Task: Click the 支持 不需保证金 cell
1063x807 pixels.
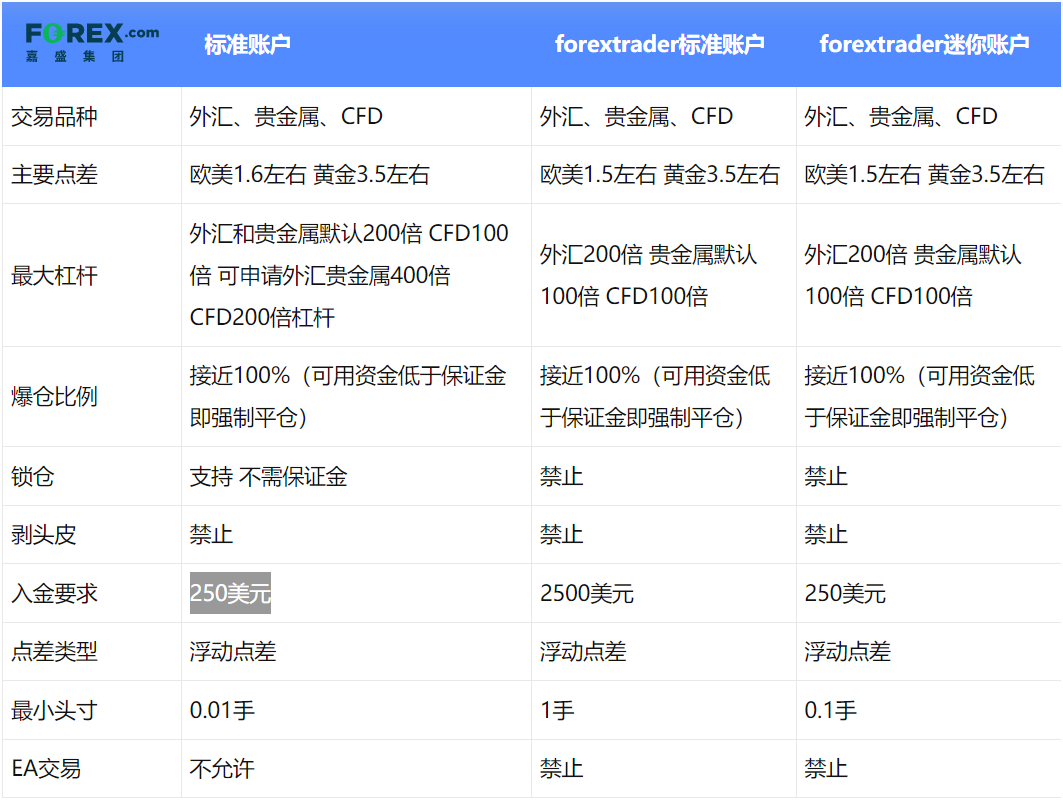Action: pos(268,477)
